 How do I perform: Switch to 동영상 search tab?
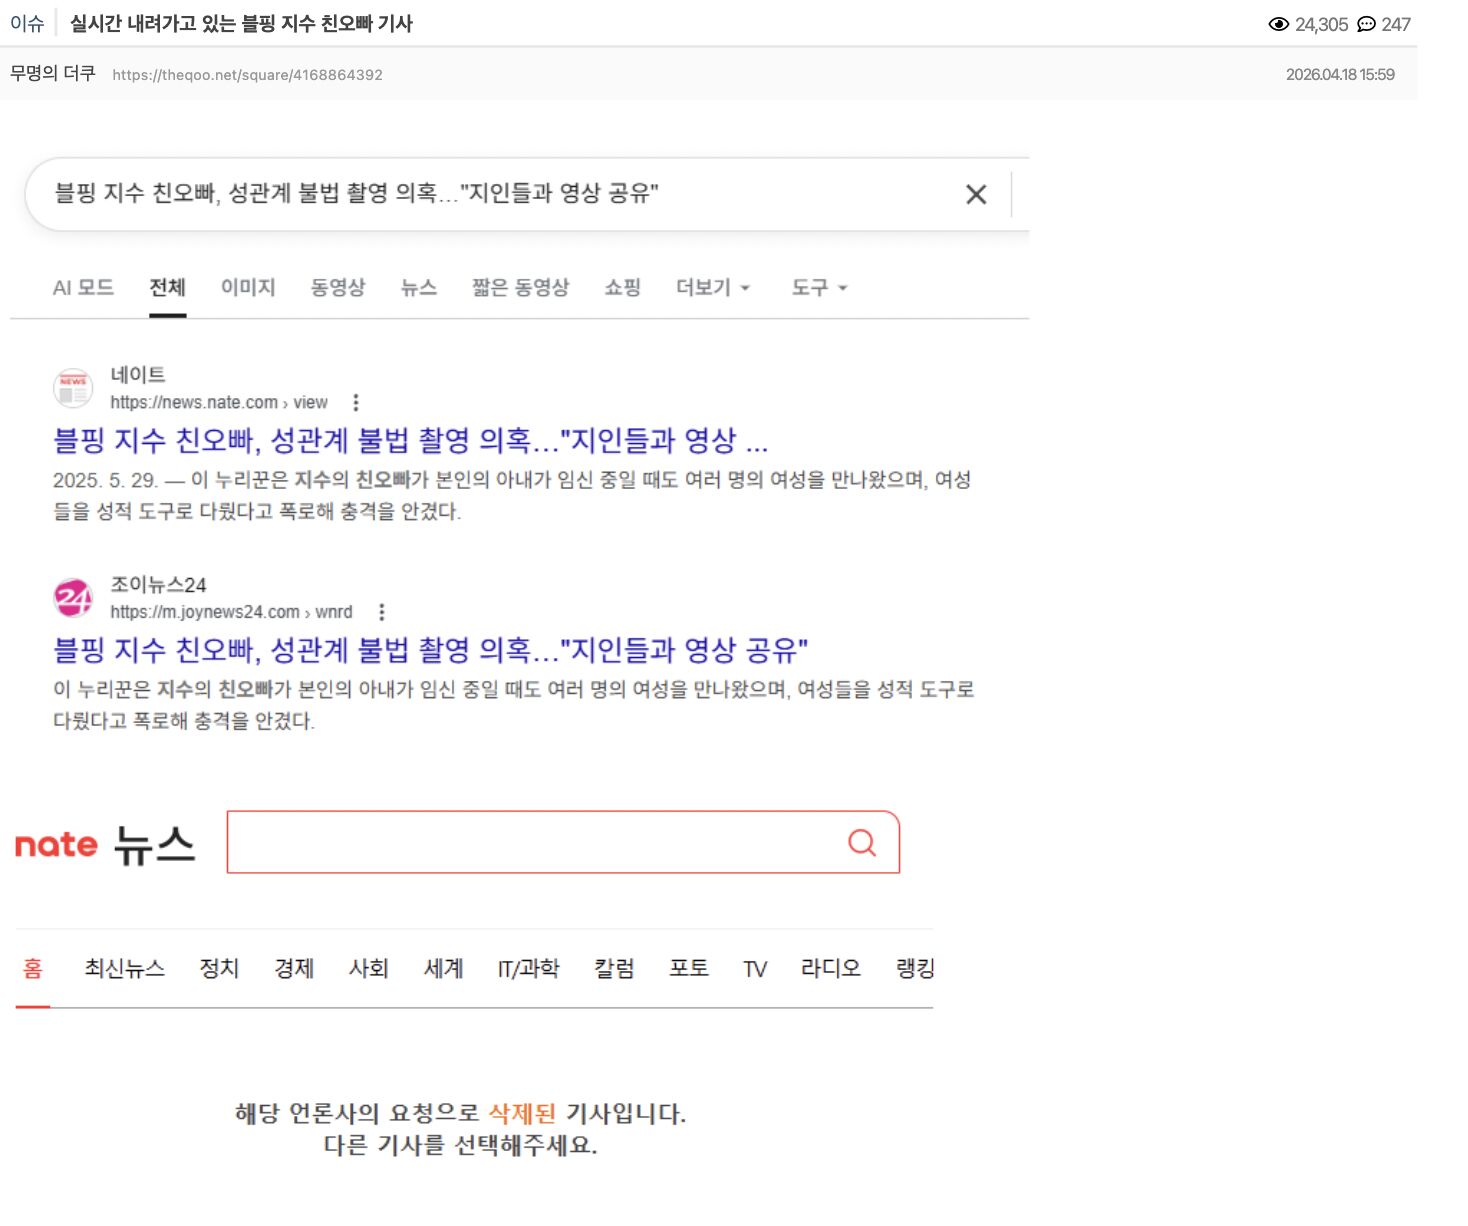point(338,287)
